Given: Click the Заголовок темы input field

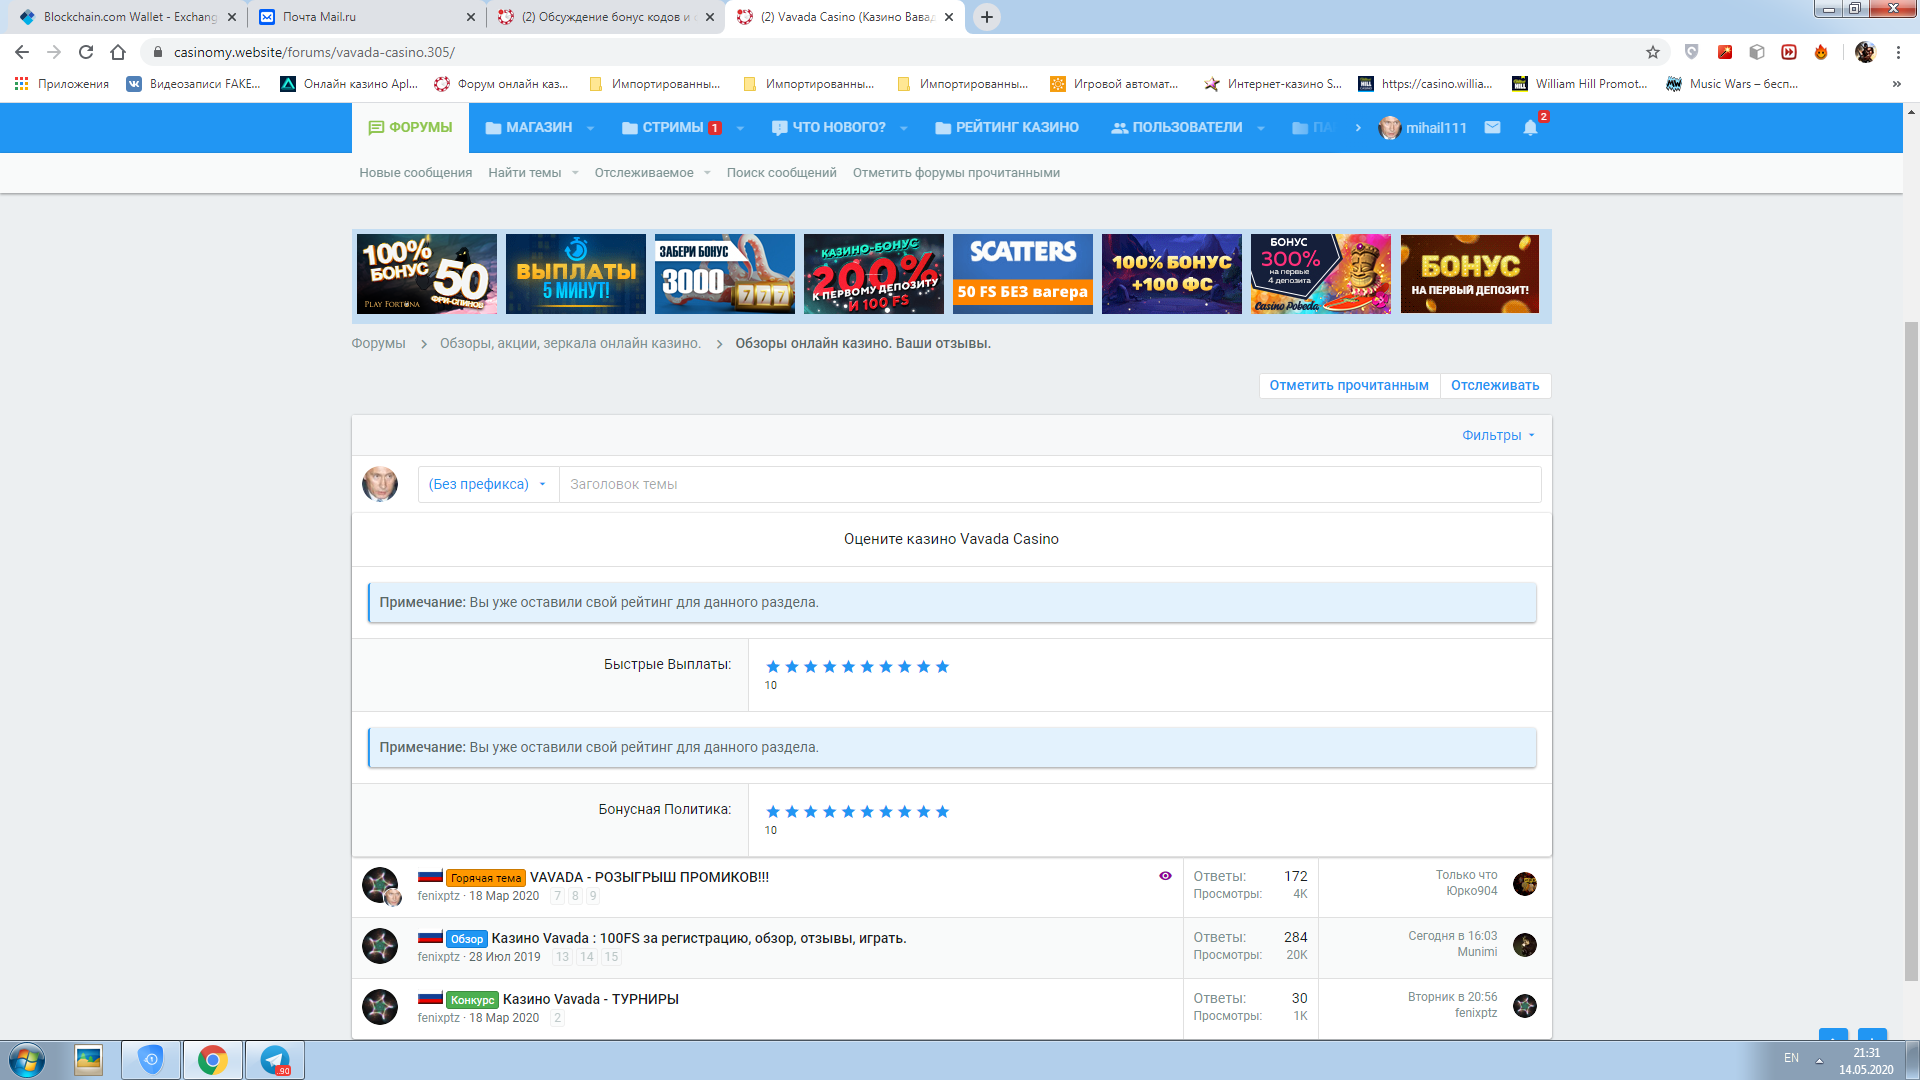Looking at the screenshot, I should pyautogui.click(x=1050, y=484).
